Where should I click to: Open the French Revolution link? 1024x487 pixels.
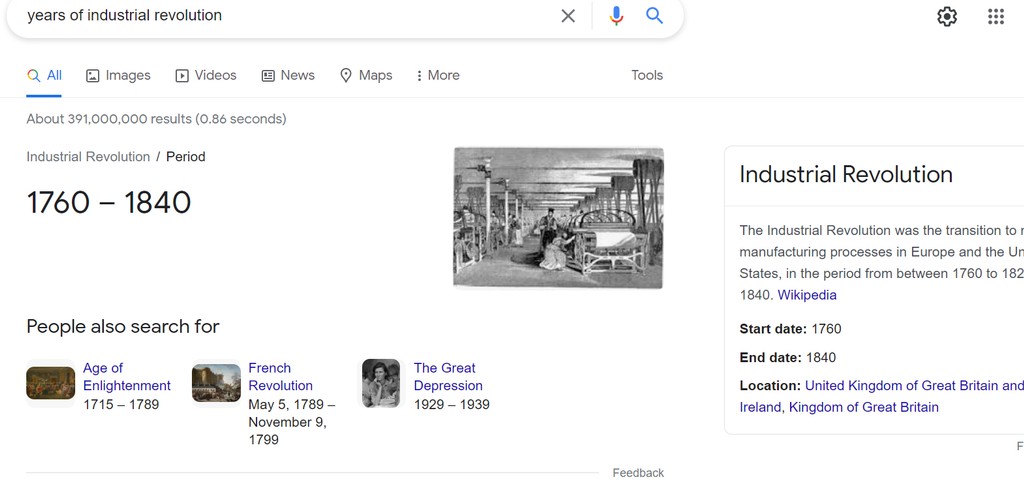point(281,377)
